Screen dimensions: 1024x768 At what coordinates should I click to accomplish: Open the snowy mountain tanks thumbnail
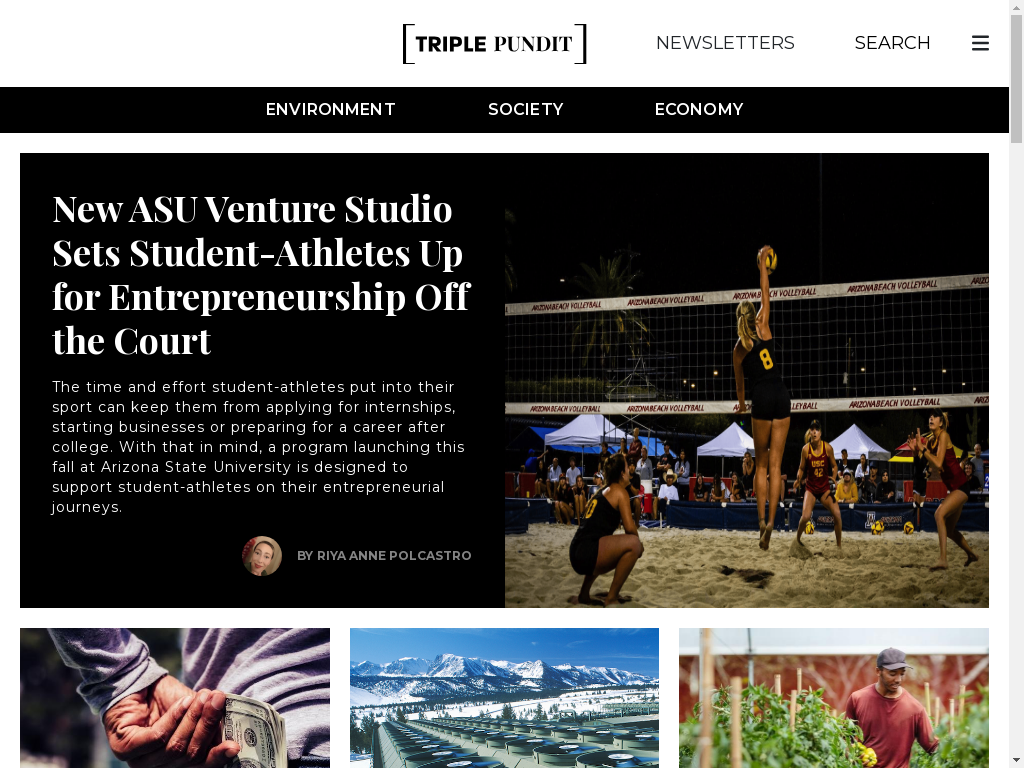point(504,698)
